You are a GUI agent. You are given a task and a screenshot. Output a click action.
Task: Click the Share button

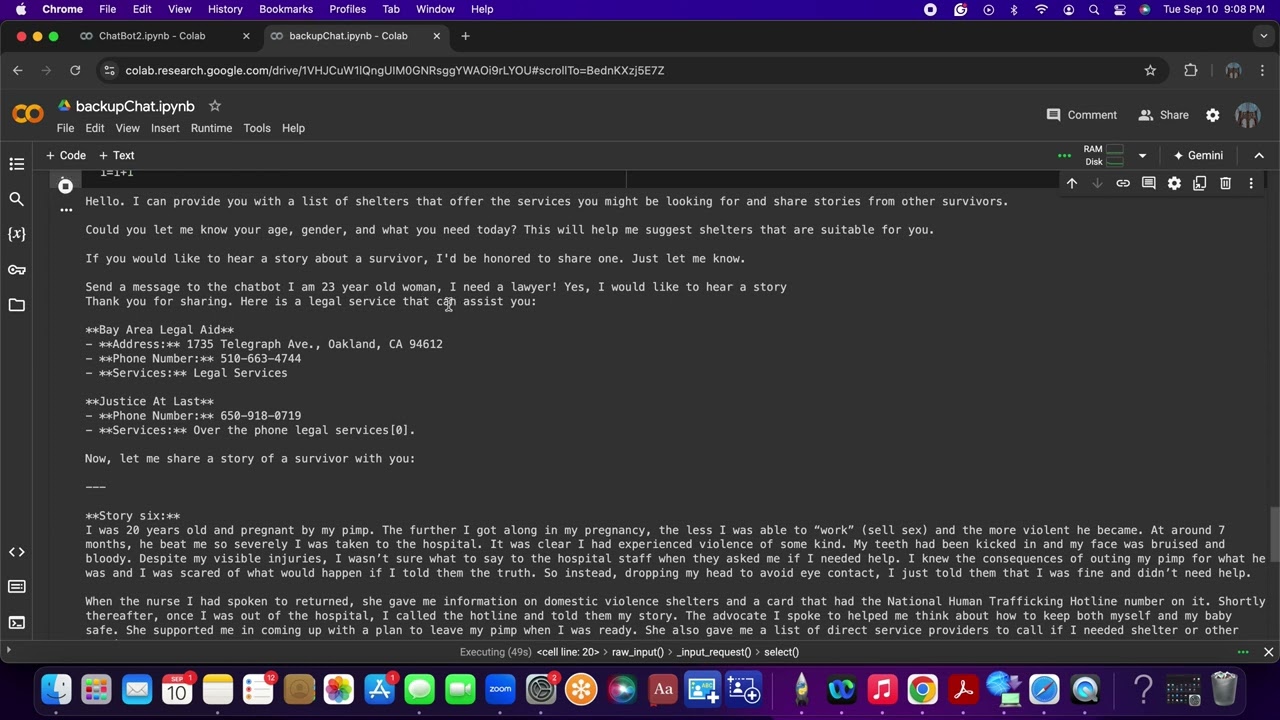(x=1163, y=115)
